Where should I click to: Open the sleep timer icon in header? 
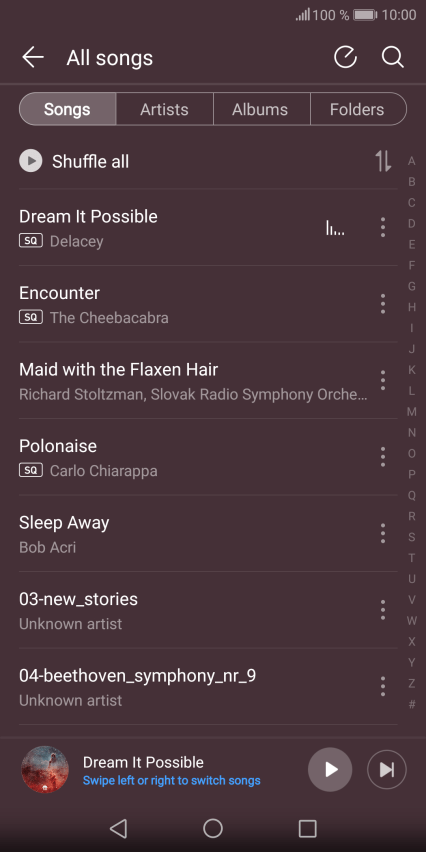pyautogui.click(x=345, y=57)
